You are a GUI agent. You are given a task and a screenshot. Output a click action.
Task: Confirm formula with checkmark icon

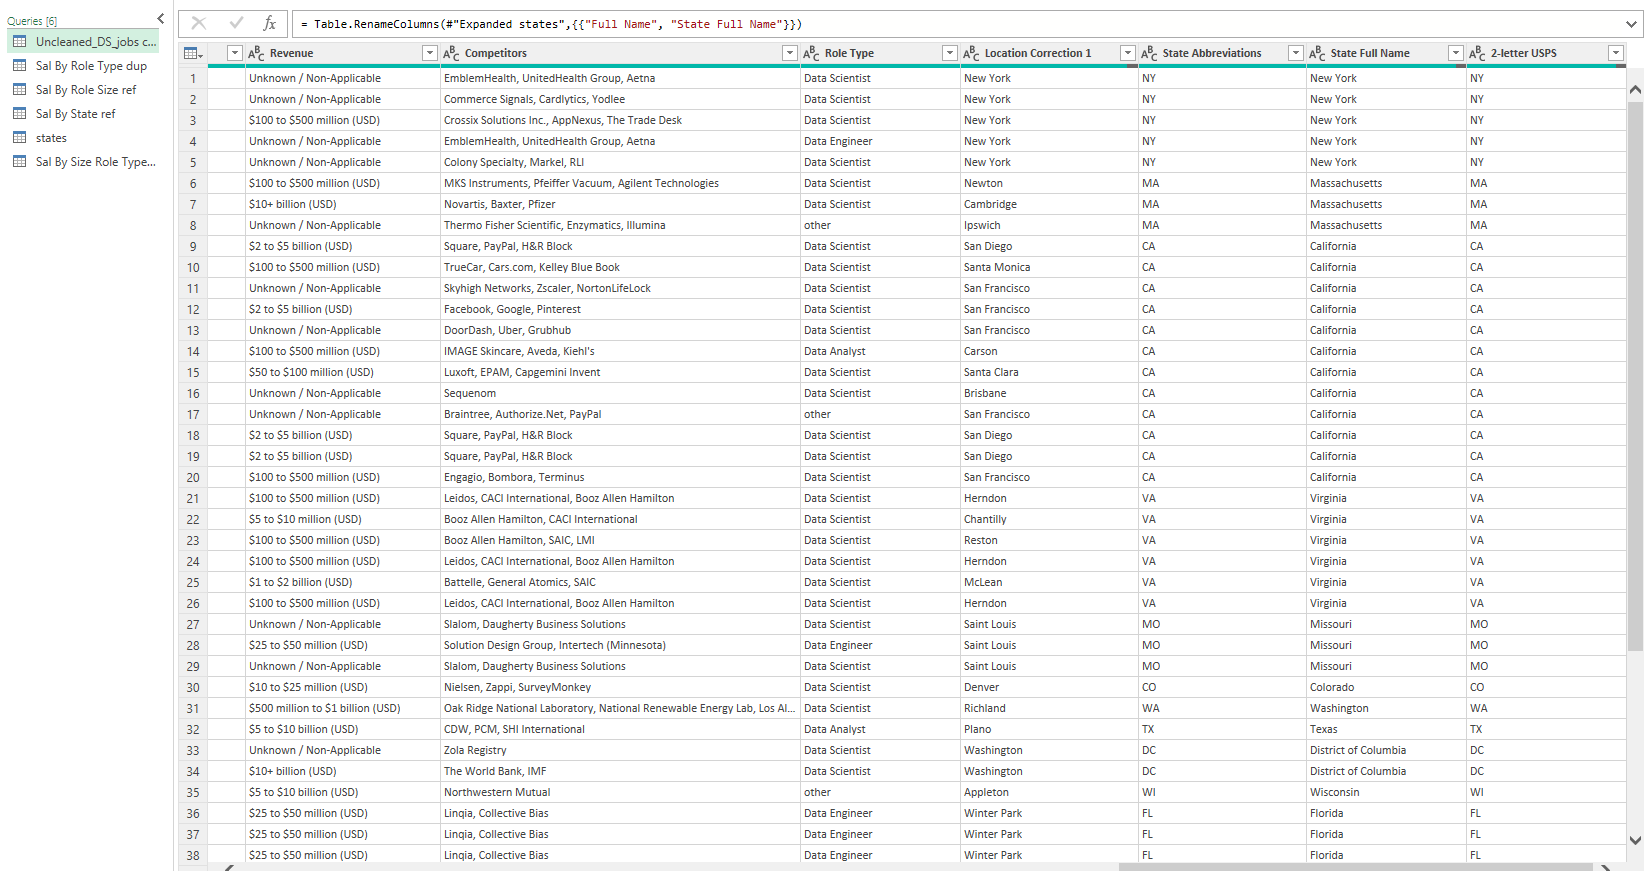(236, 23)
